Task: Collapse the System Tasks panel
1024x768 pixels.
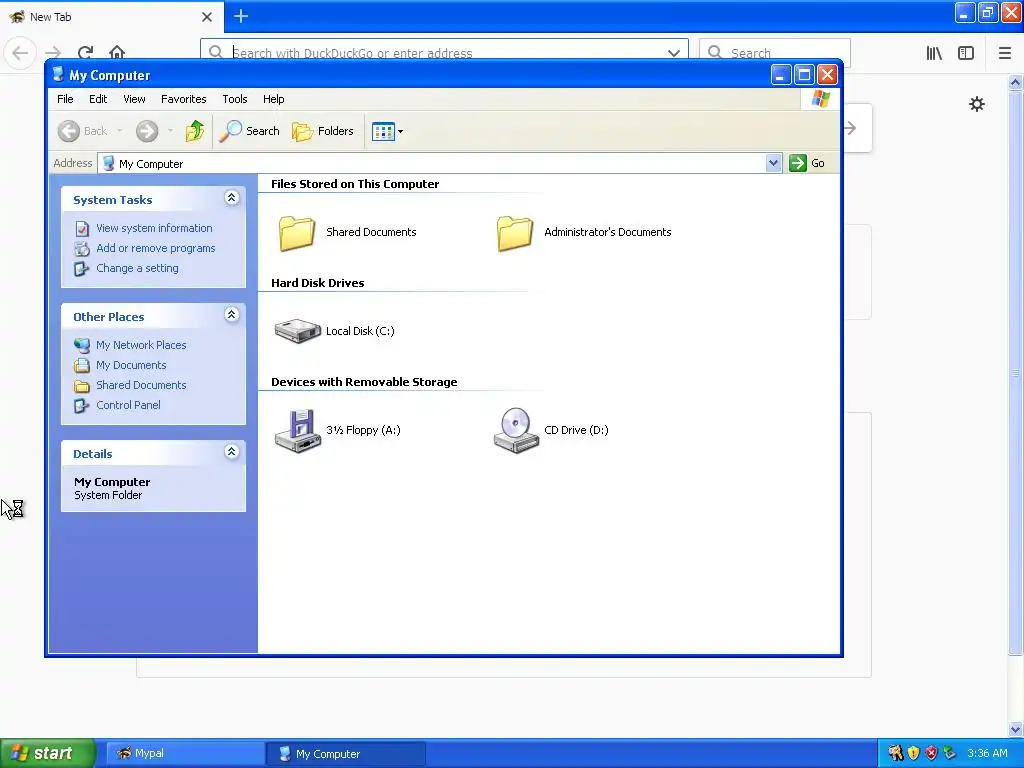Action: [x=231, y=198]
